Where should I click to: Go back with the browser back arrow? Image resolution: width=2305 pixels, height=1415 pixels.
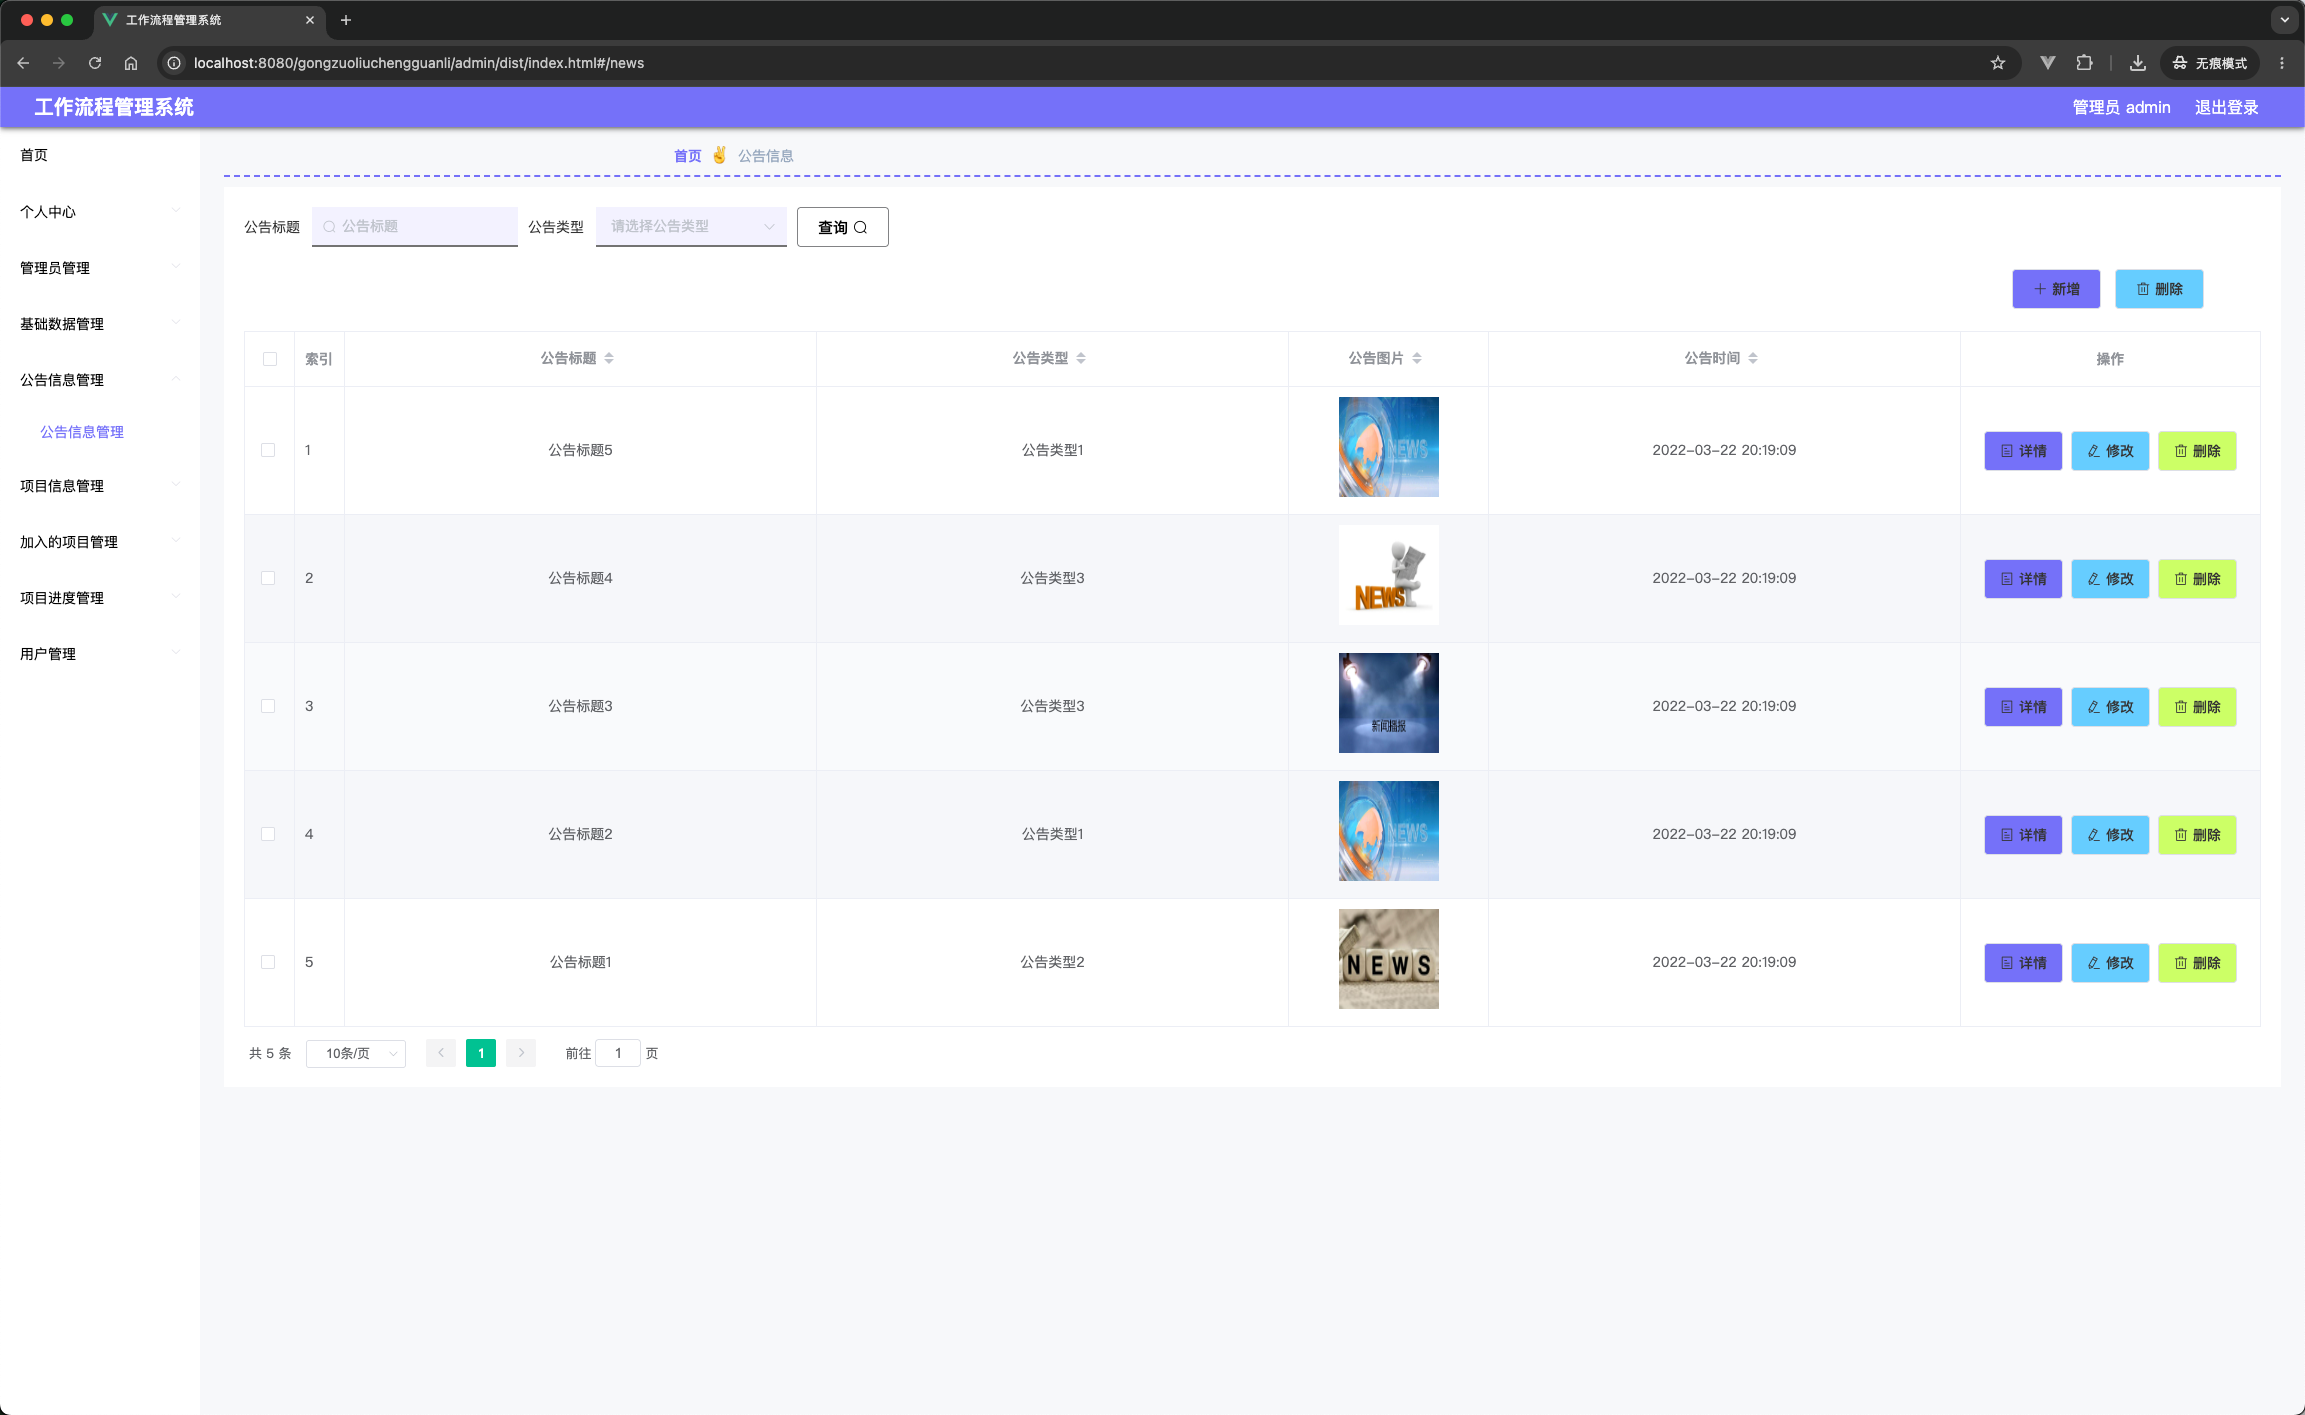[23, 63]
